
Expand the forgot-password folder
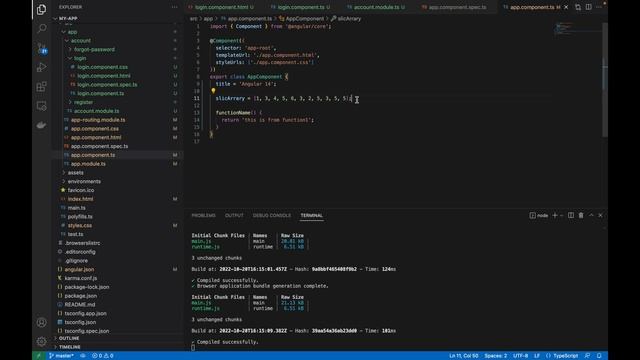point(118,49)
